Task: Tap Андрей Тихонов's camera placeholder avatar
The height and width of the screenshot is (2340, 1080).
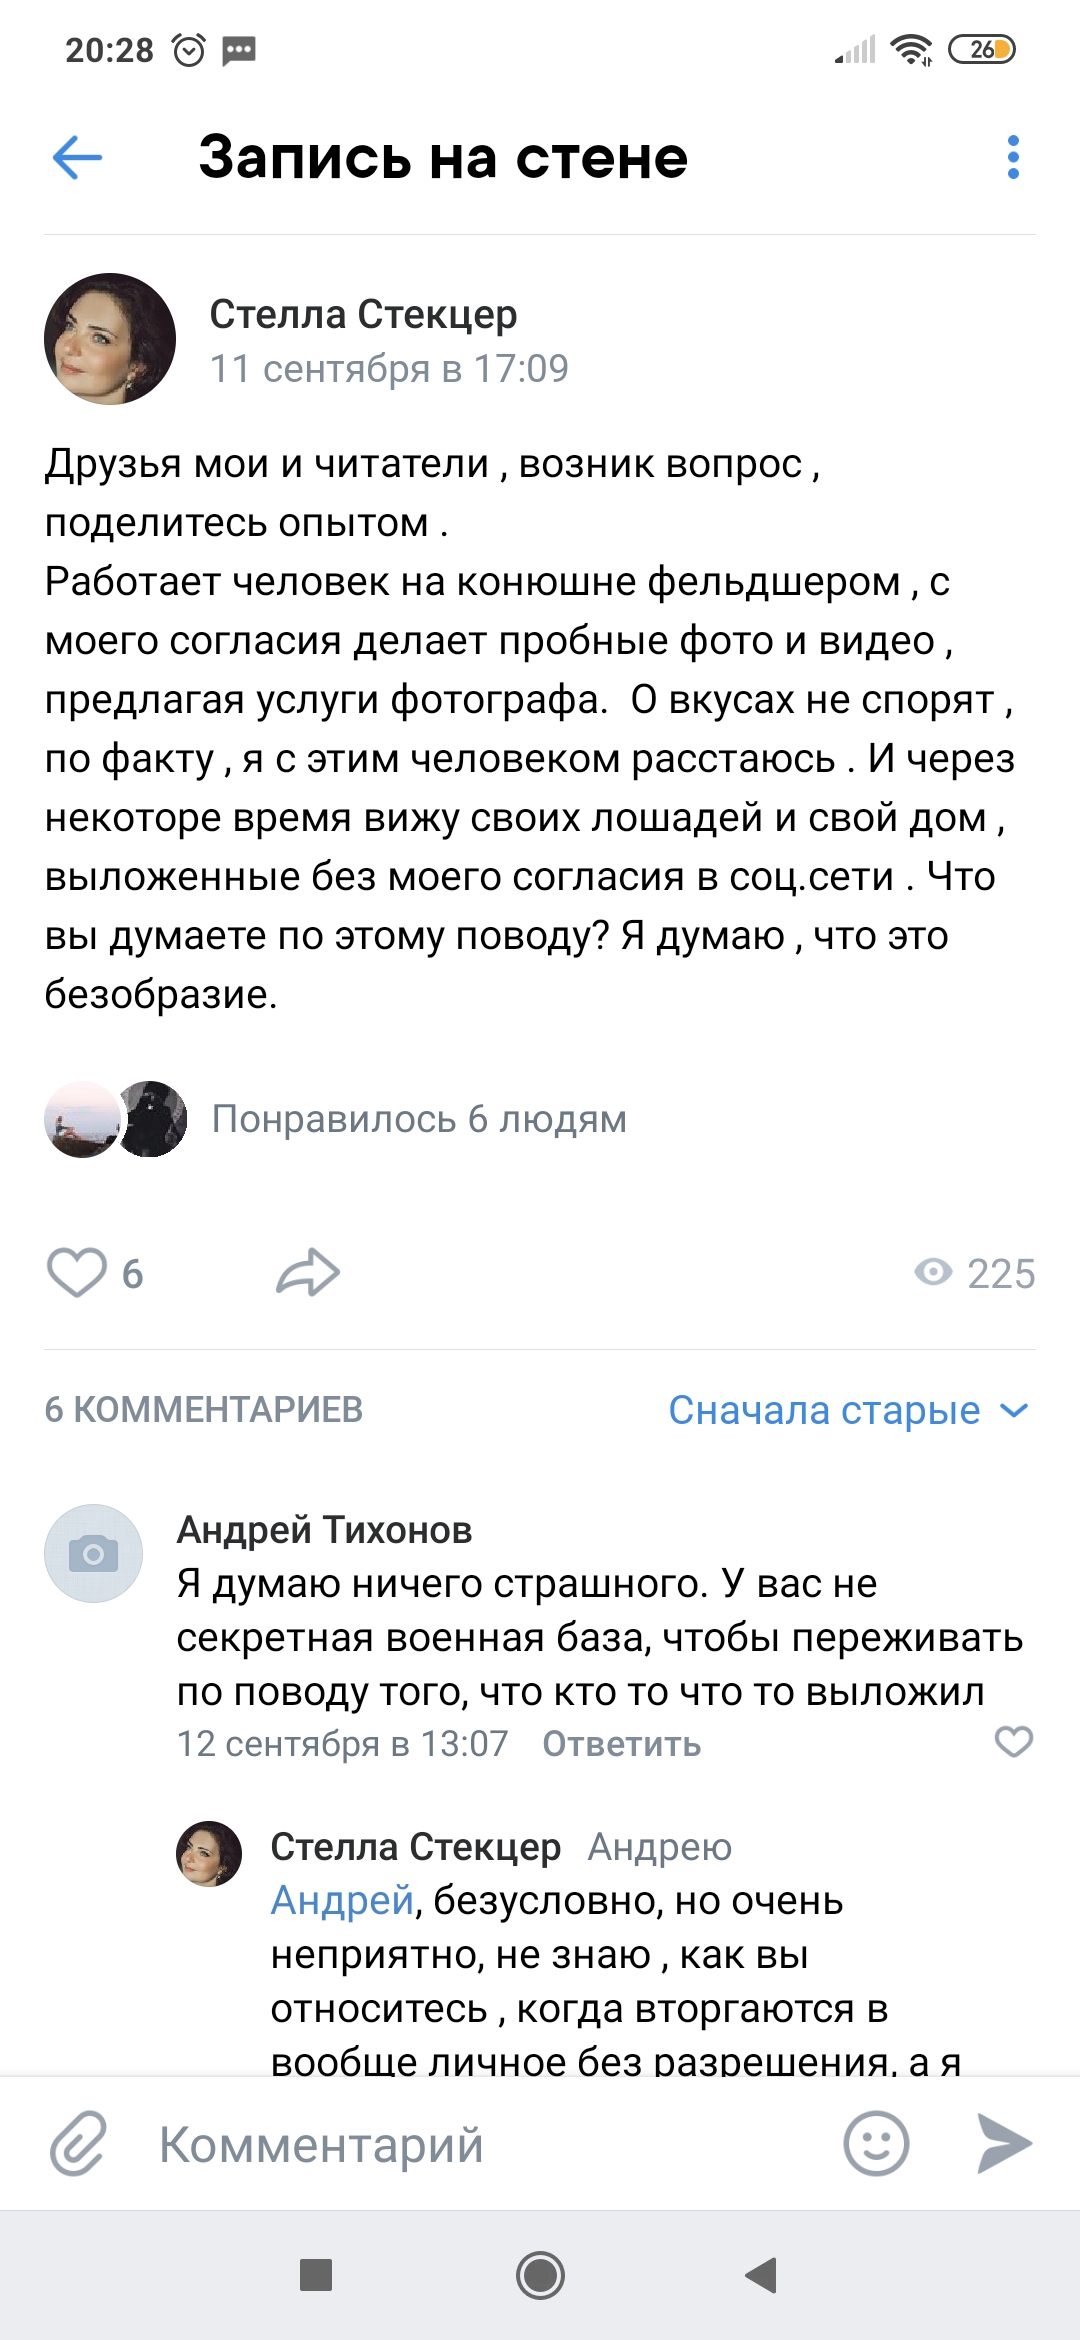Action: [x=93, y=1554]
